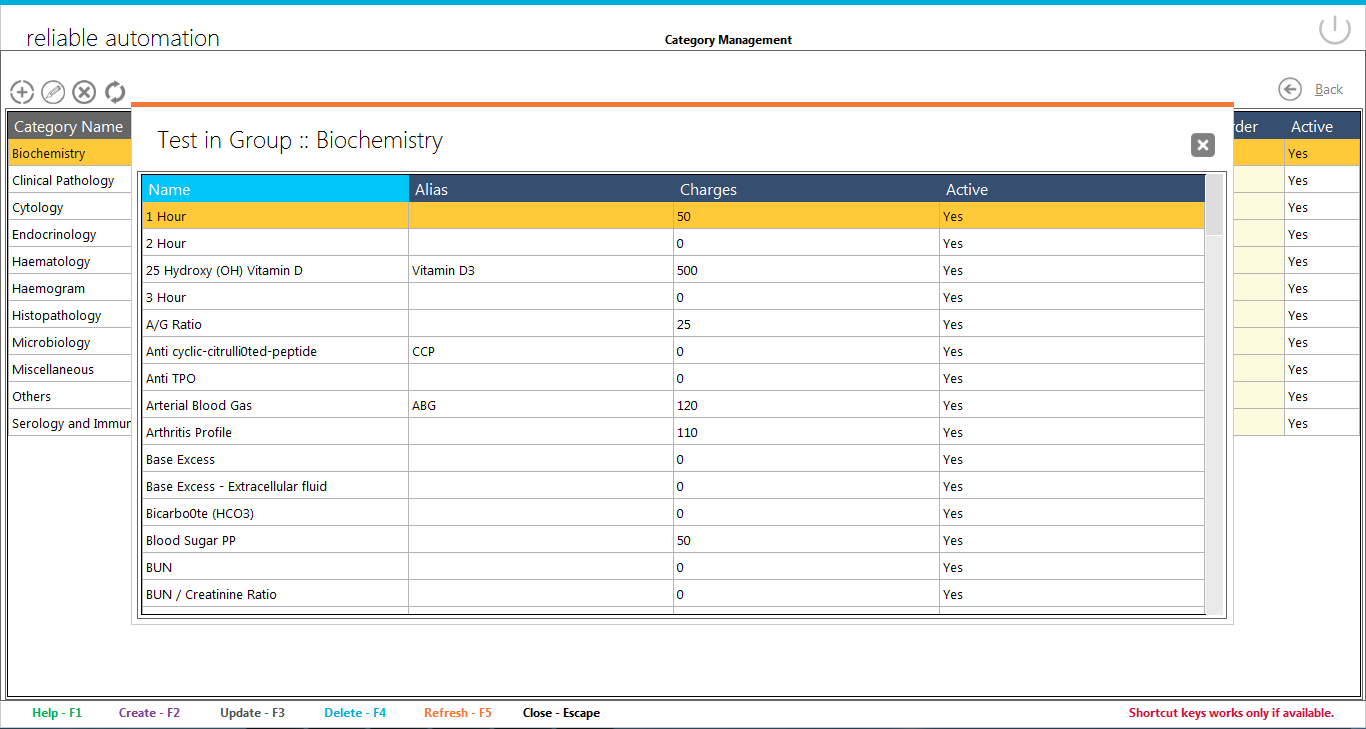The width and height of the screenshot is (1366, 729).
Task: Select the 3 Hour test row
Action: [673, 297]
